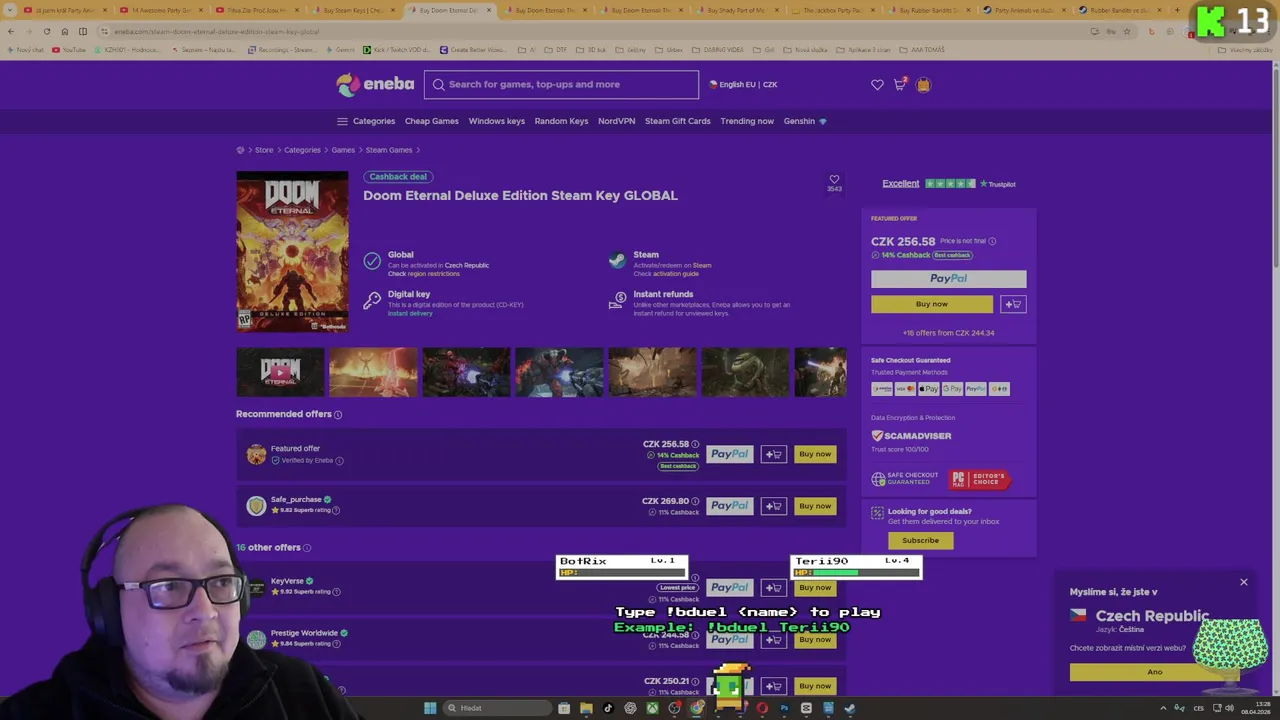This screenshot has height=720, width=1280.
Task: Click Safe_purchase seller avatar
Action: point(256,506)
